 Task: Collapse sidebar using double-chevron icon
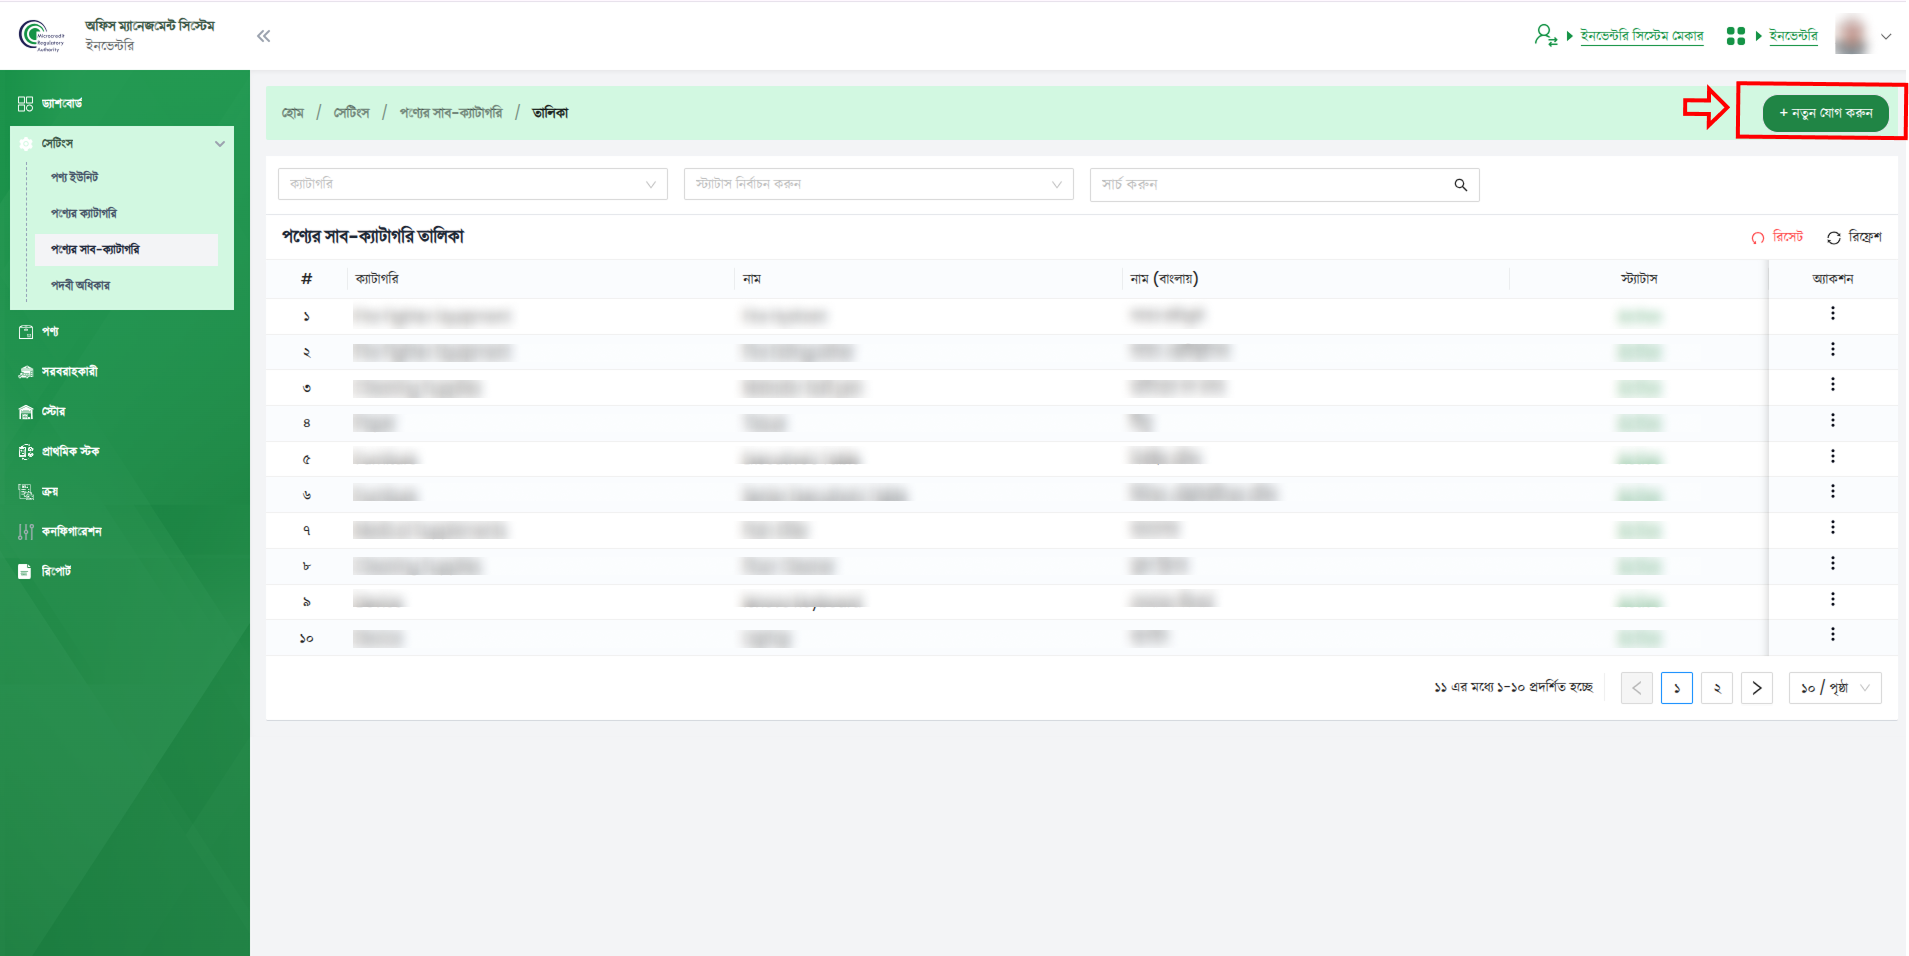click(263, 36)
